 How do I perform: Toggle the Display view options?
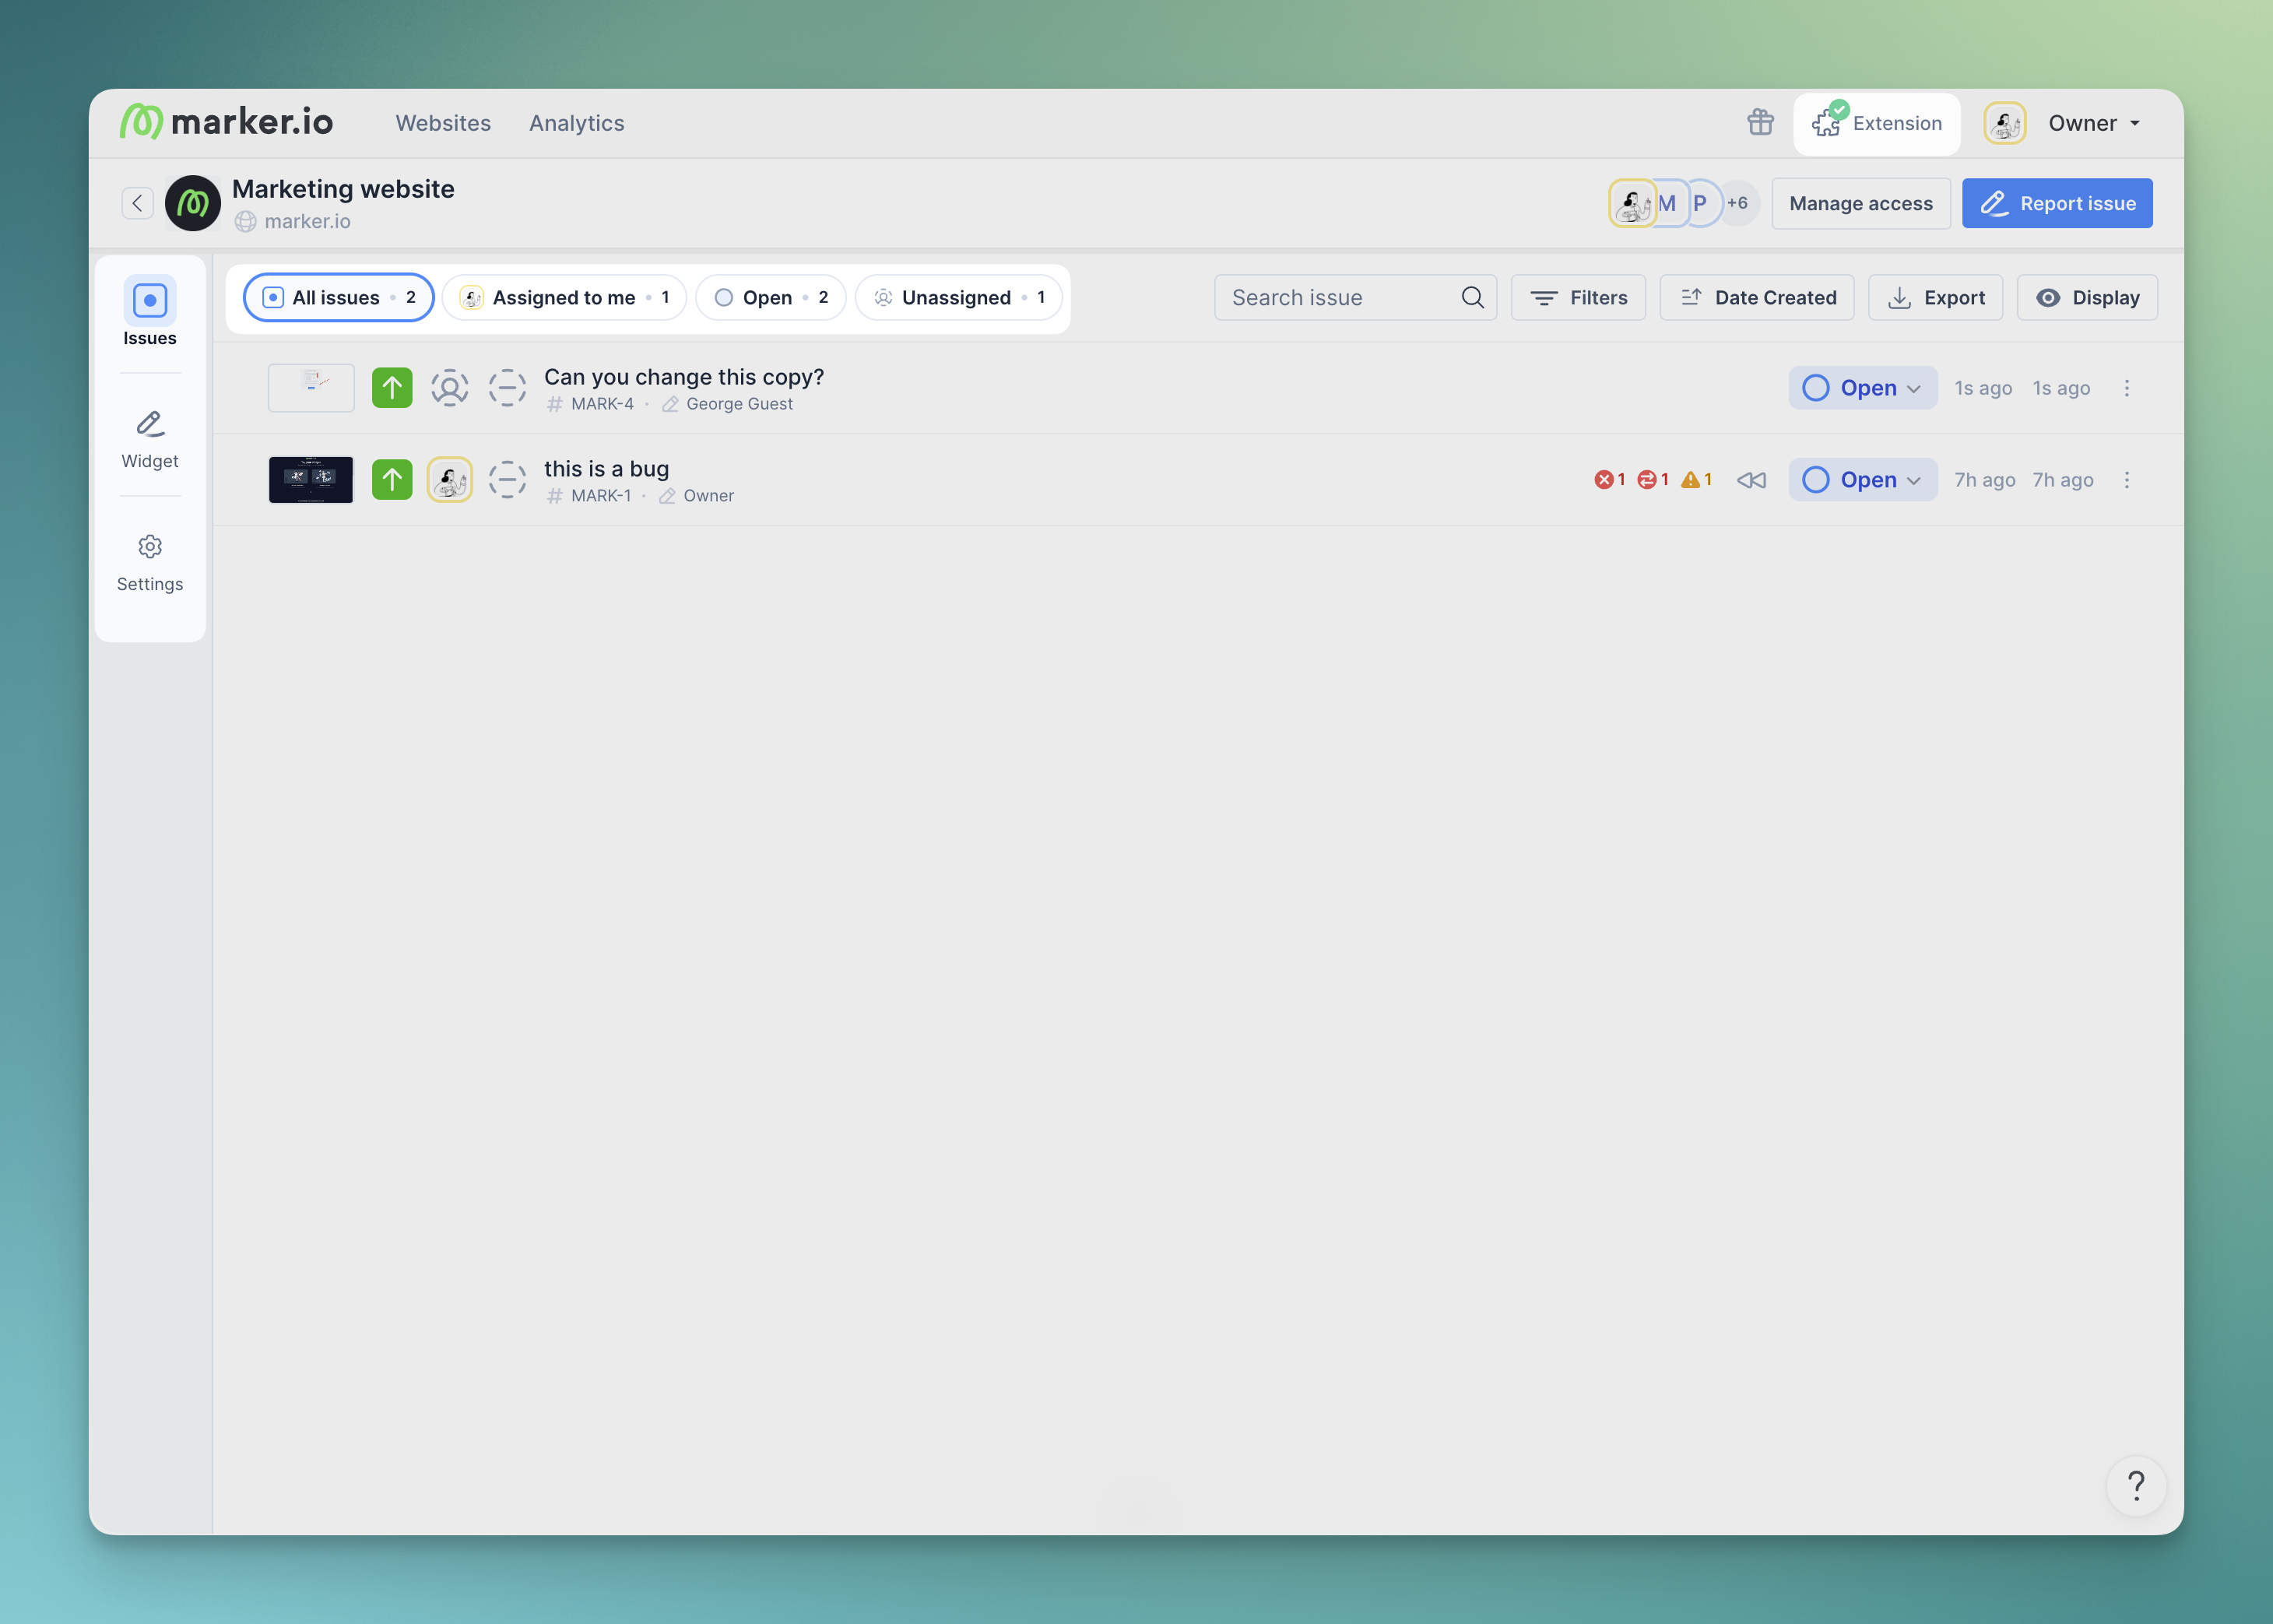tap(2087, 298)
